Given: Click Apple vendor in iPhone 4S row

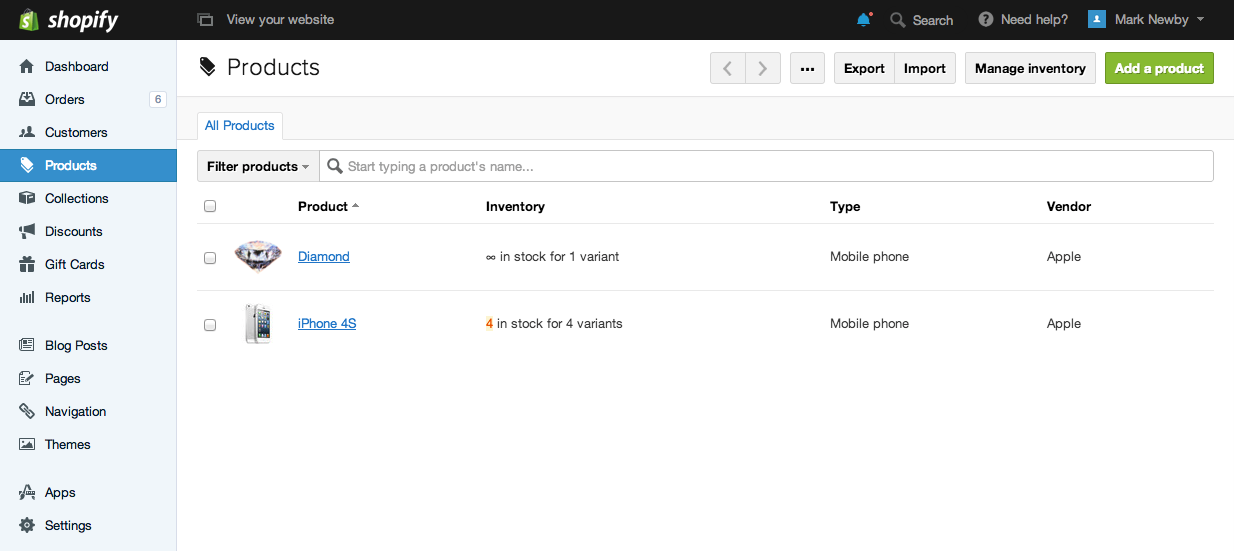Looking at the screenshot, I should tap(1064, 323).
